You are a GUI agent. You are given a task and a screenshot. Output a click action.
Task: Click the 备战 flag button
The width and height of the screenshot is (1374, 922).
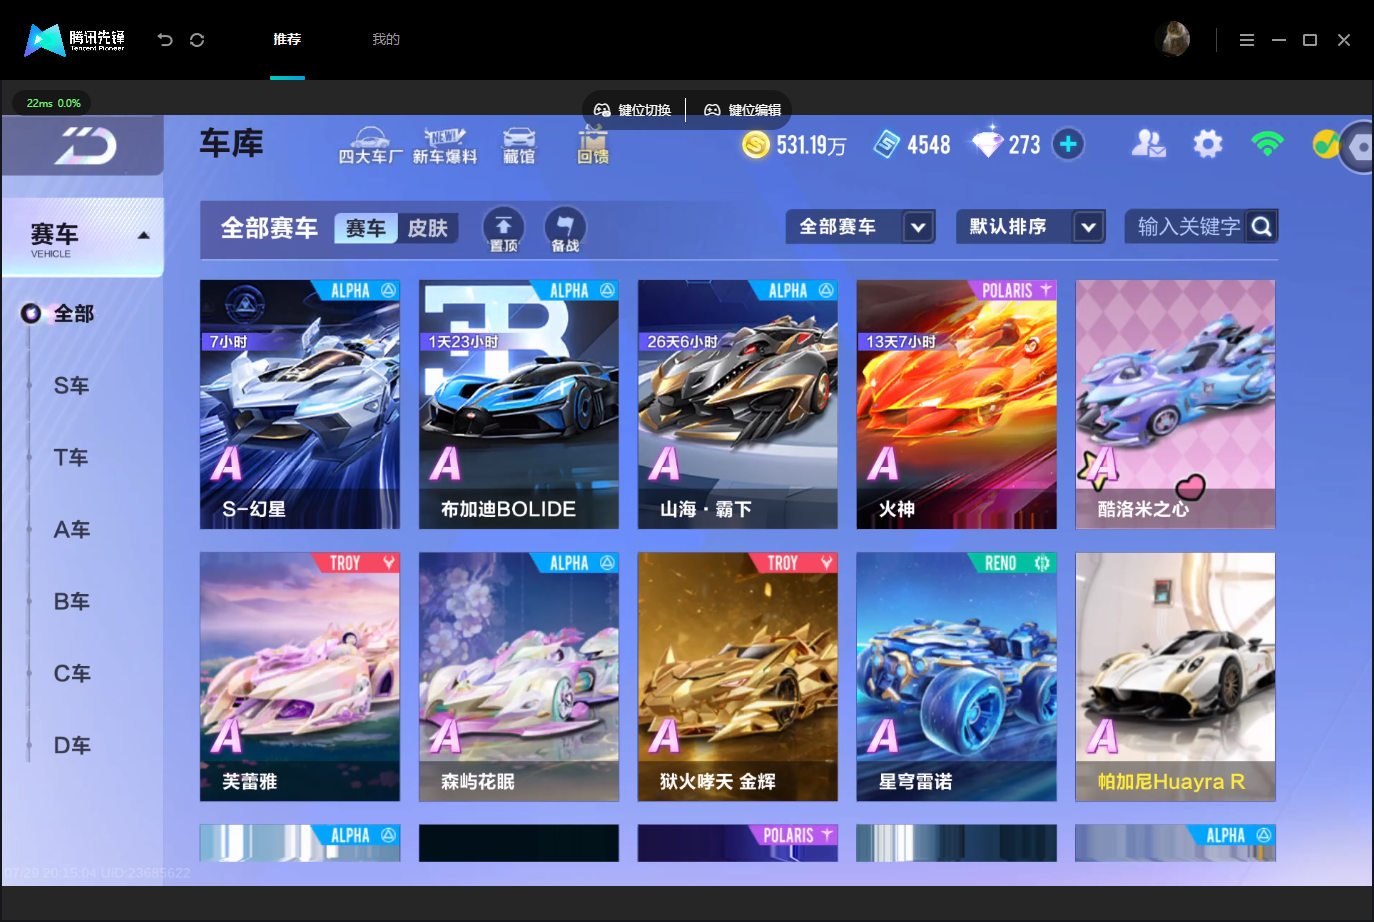[565, 230]
